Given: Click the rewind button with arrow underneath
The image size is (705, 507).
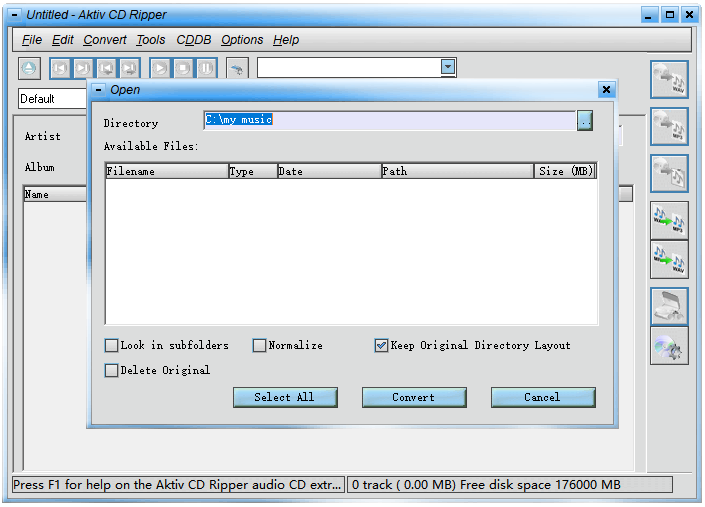Looking at the screenshot, I should 106,68.
